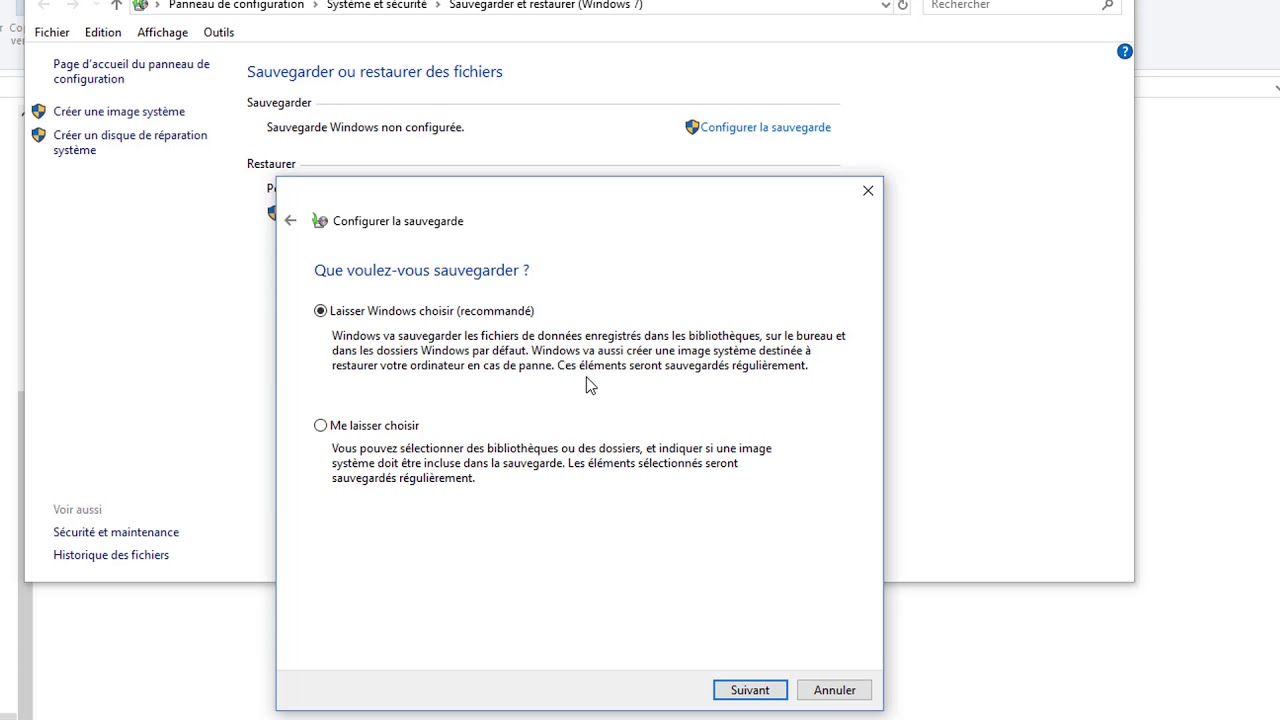Click the blue help question mark icon
The image size is (1280, 720).
(1124, 51)
